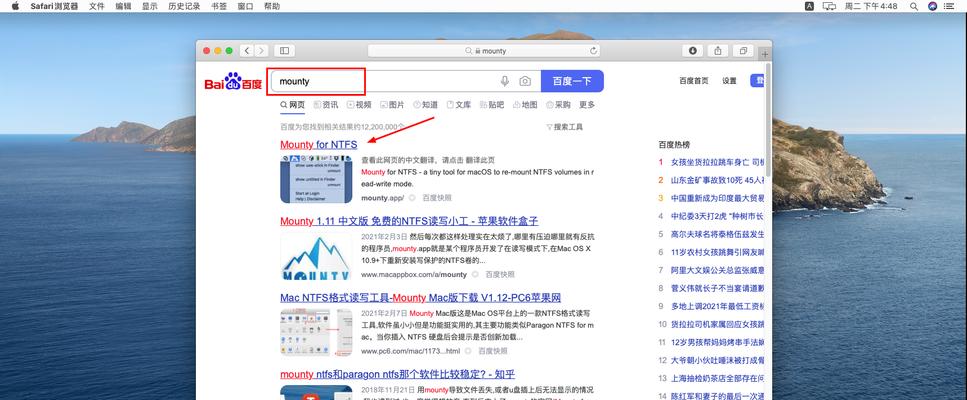Open hot topic 上海抽检奶茶店
The image size is (967, 400).
(717, 378)
